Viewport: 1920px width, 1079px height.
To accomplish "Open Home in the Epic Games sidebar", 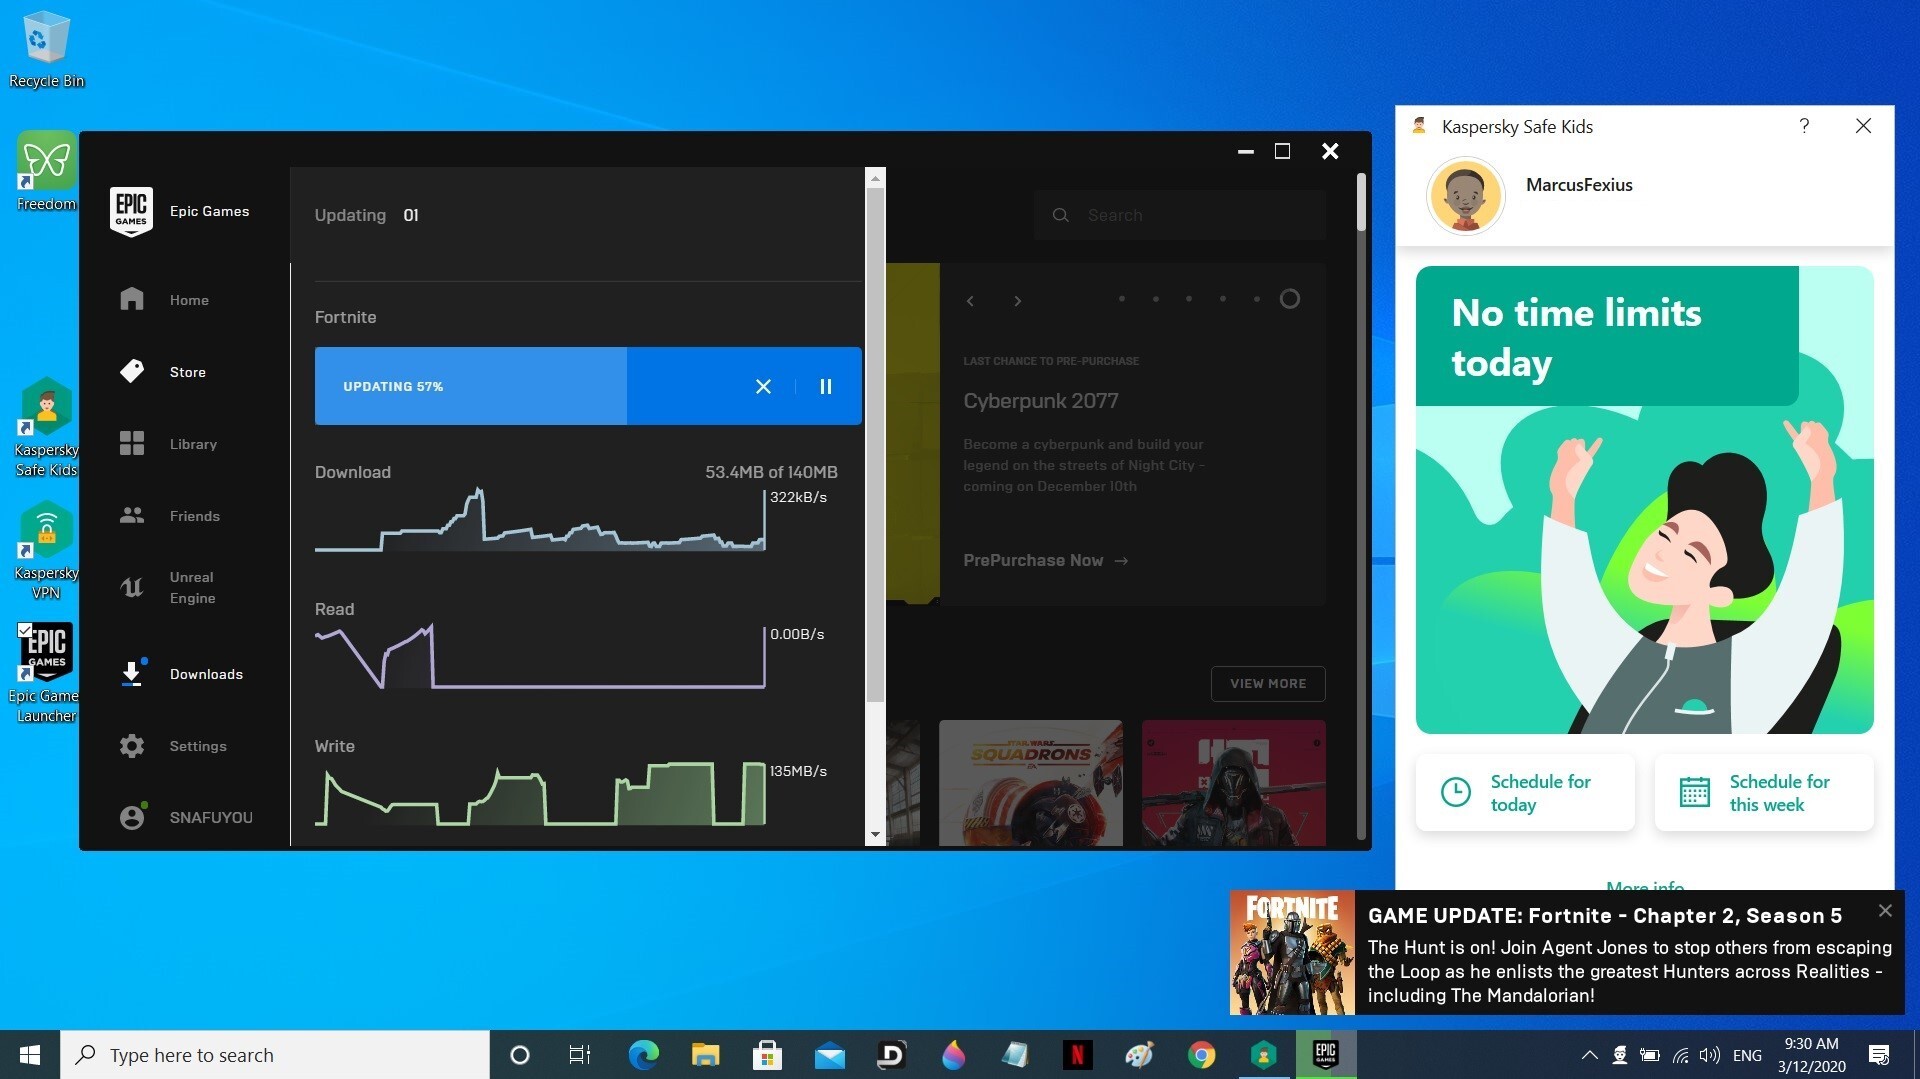I will (165, 300).
